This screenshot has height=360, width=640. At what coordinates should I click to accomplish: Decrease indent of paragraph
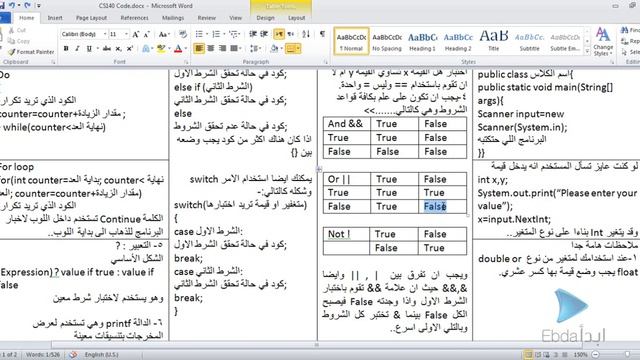[253, 34]
